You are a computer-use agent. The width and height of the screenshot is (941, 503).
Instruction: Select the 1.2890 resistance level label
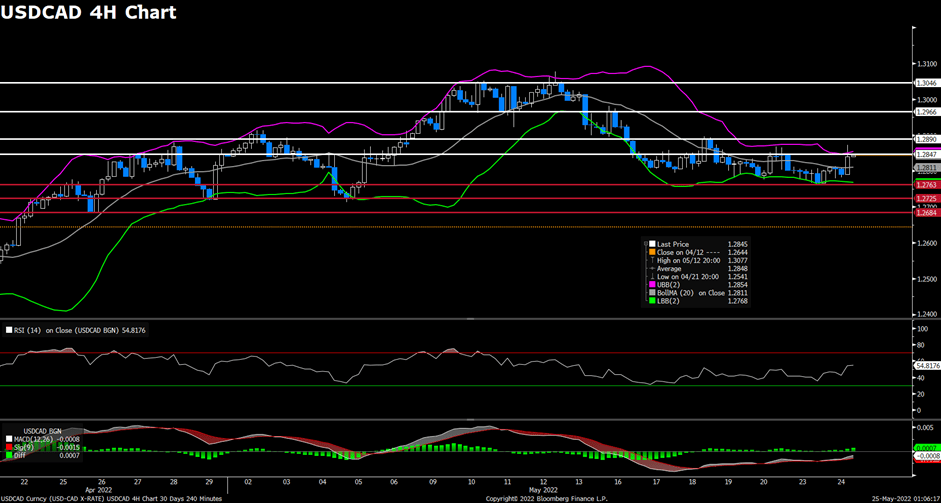pos(925,139)
